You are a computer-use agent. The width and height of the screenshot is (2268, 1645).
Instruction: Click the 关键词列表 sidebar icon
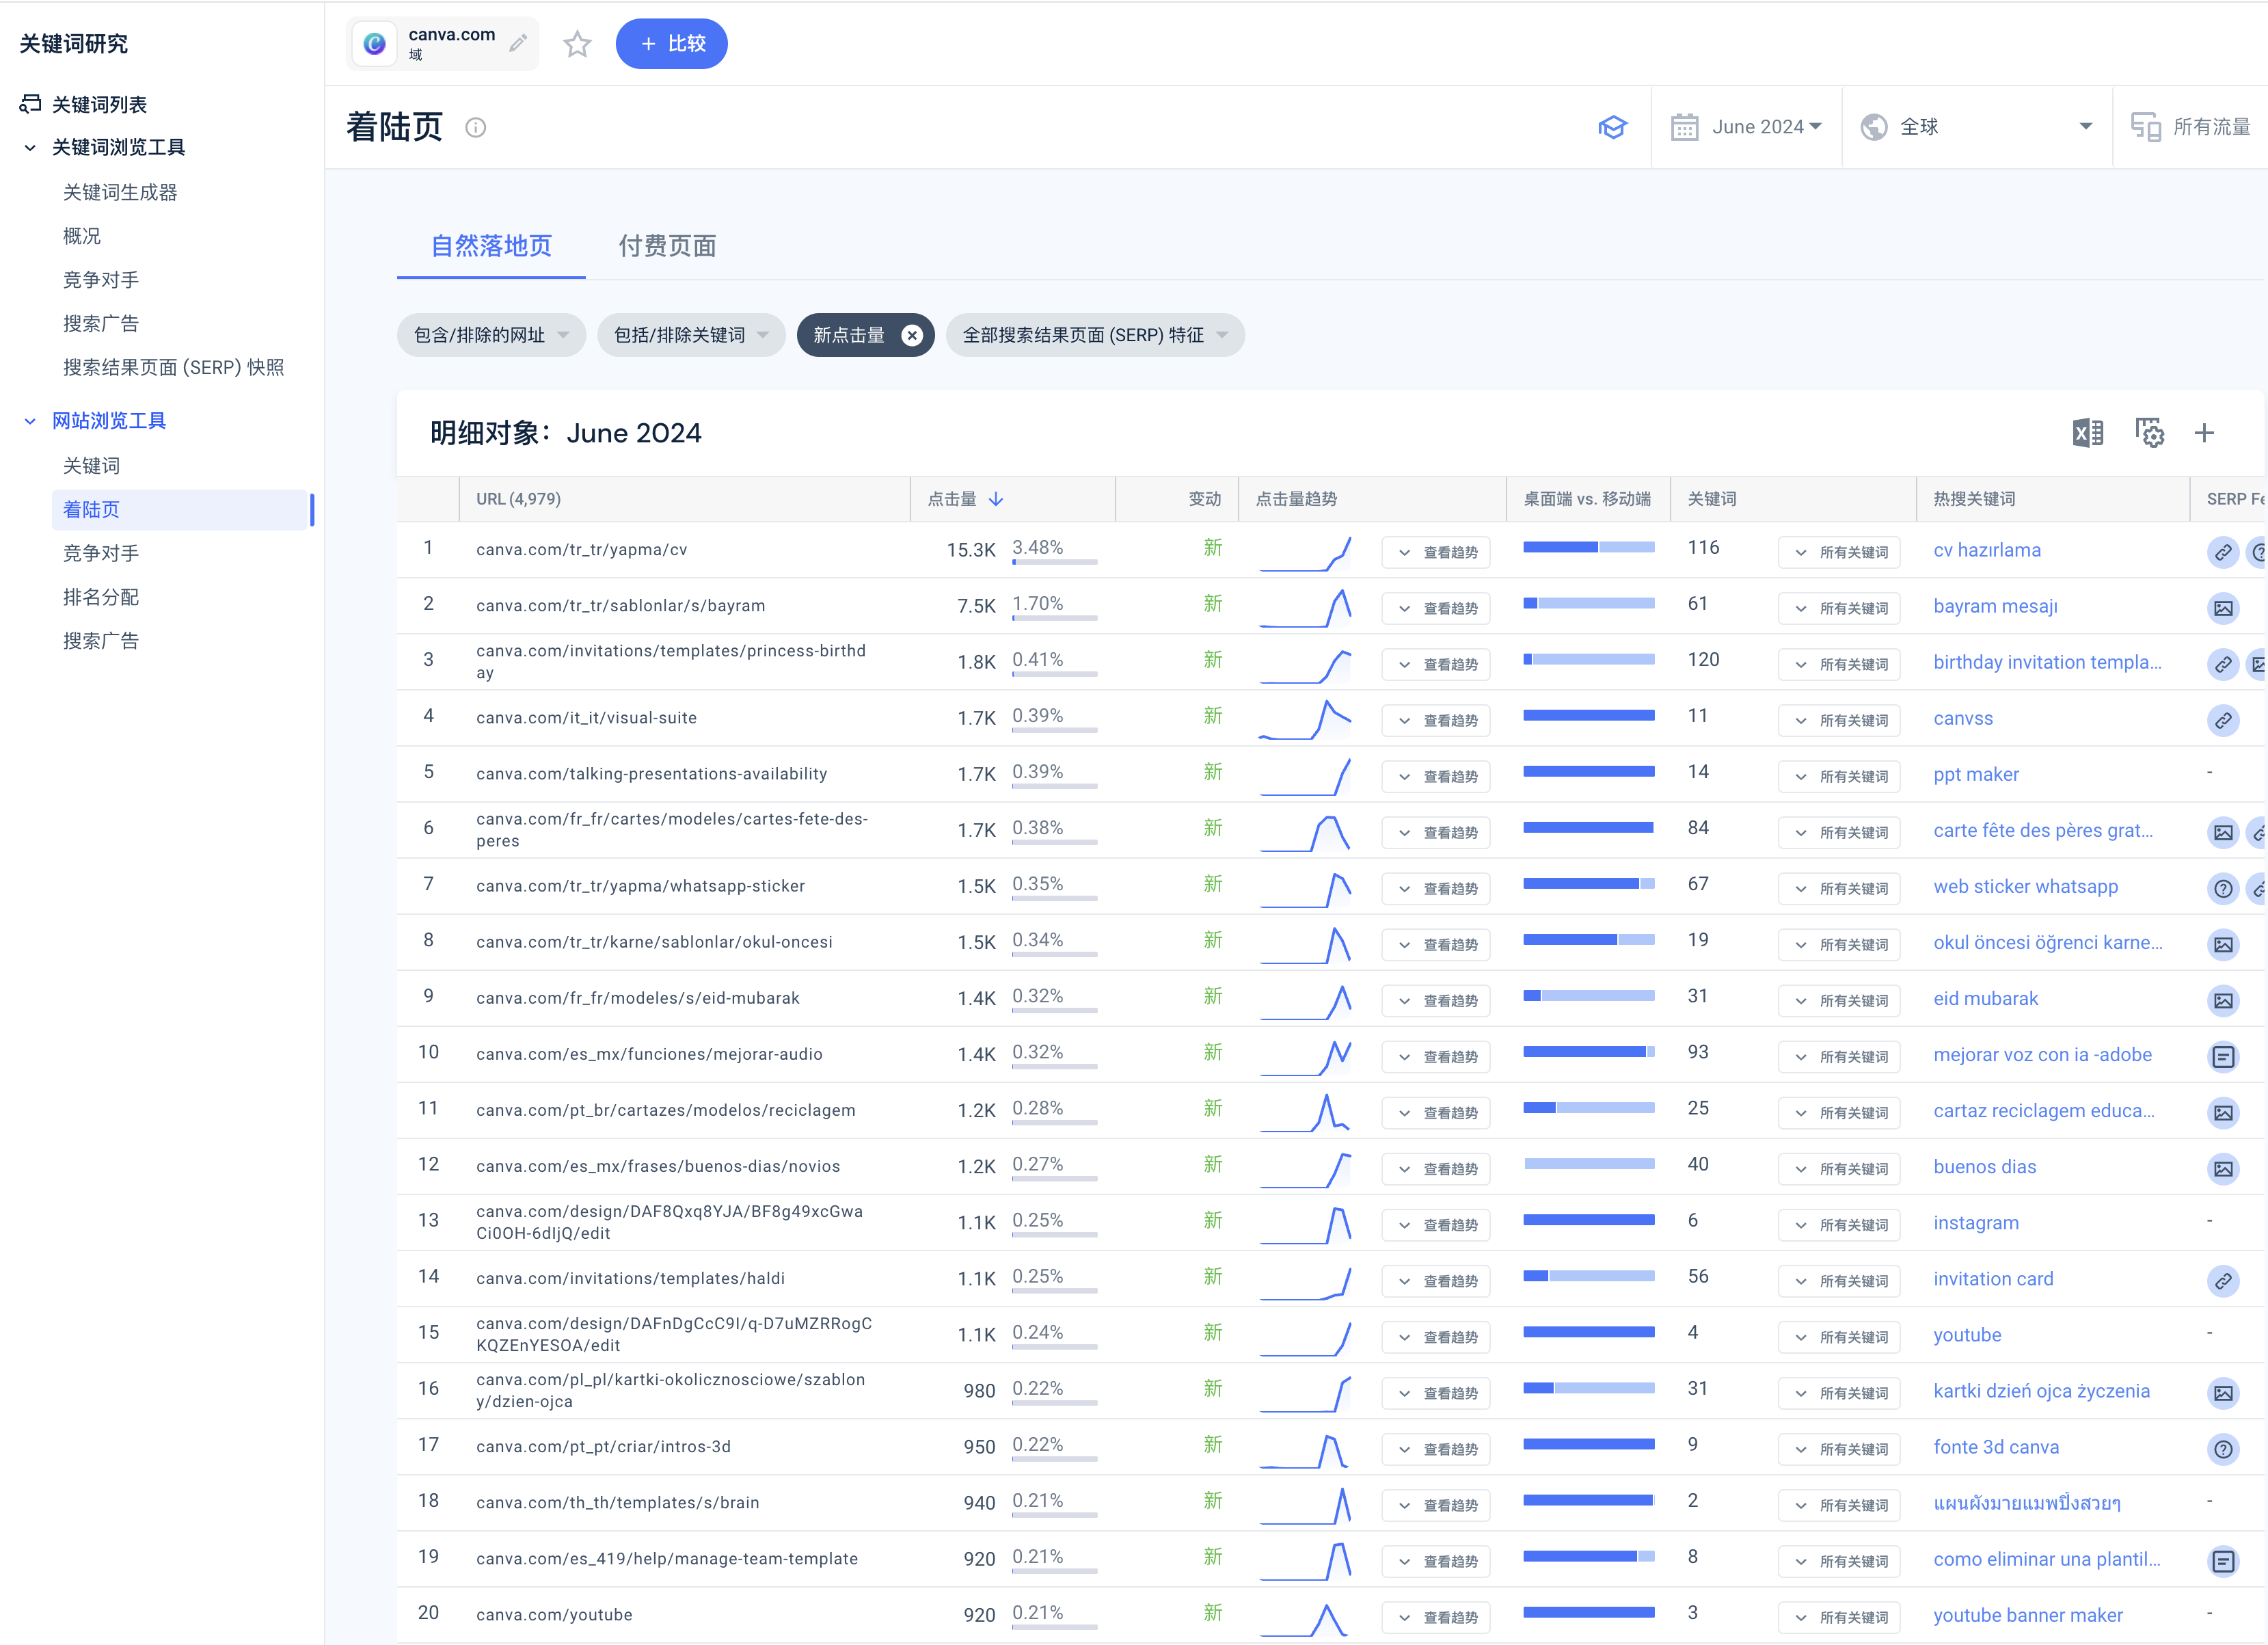pos(31,104)
